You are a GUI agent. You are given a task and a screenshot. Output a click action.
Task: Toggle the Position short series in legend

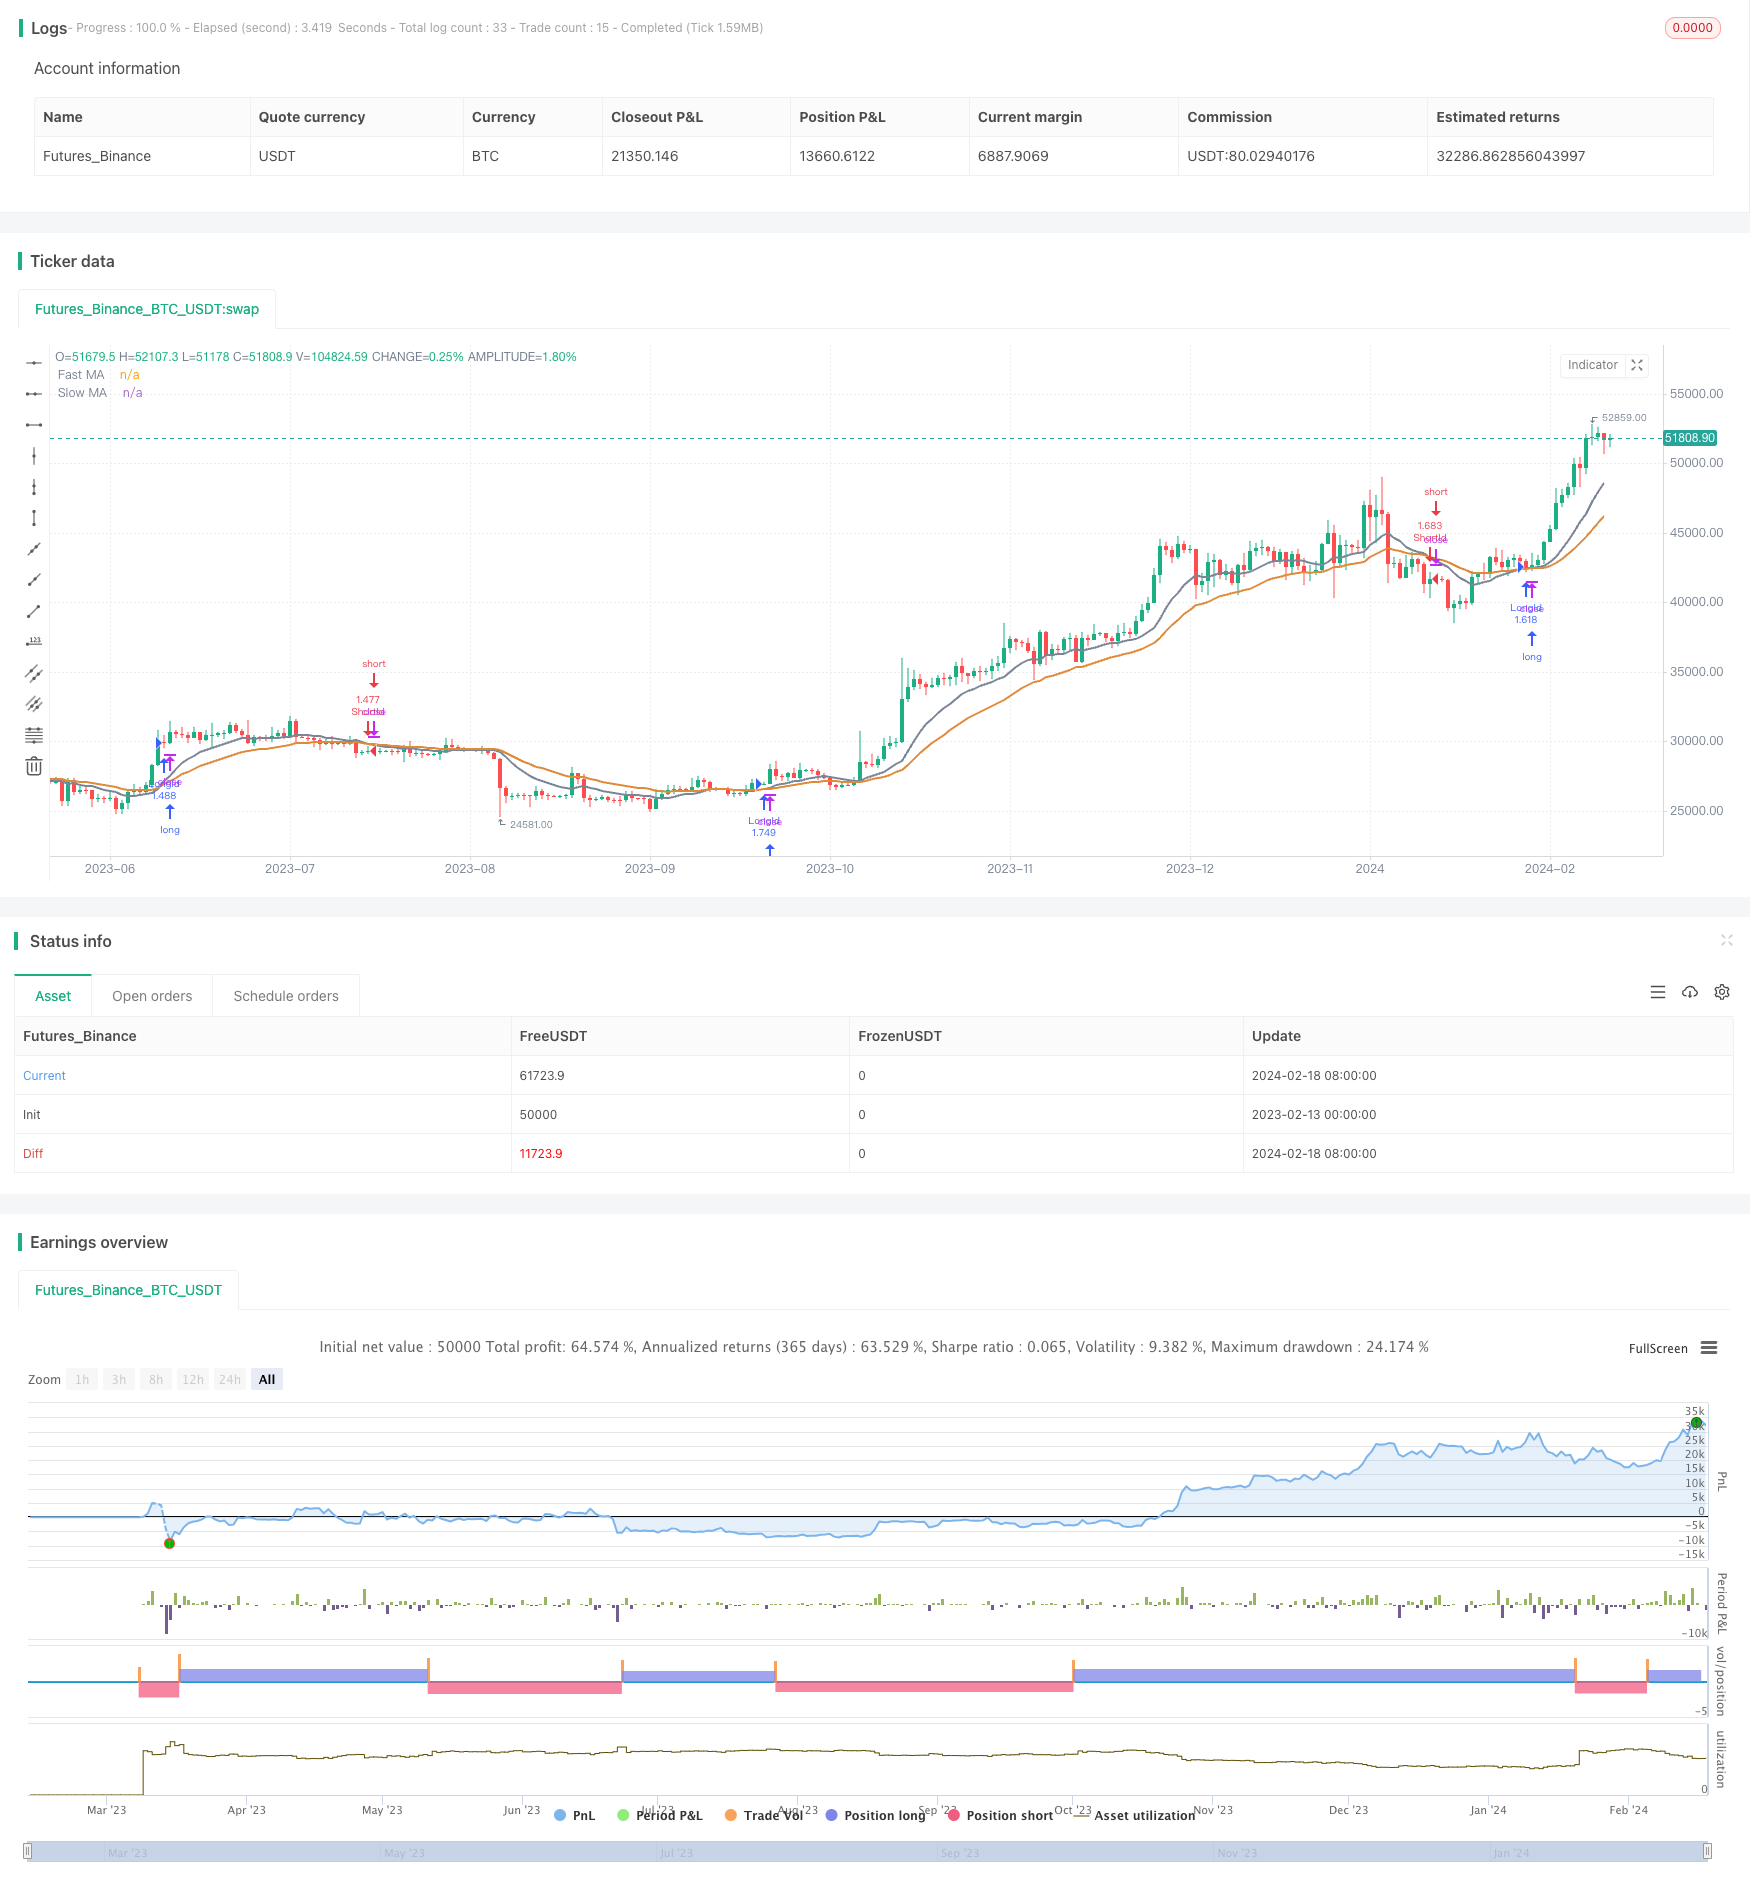click(1000, 1815)
